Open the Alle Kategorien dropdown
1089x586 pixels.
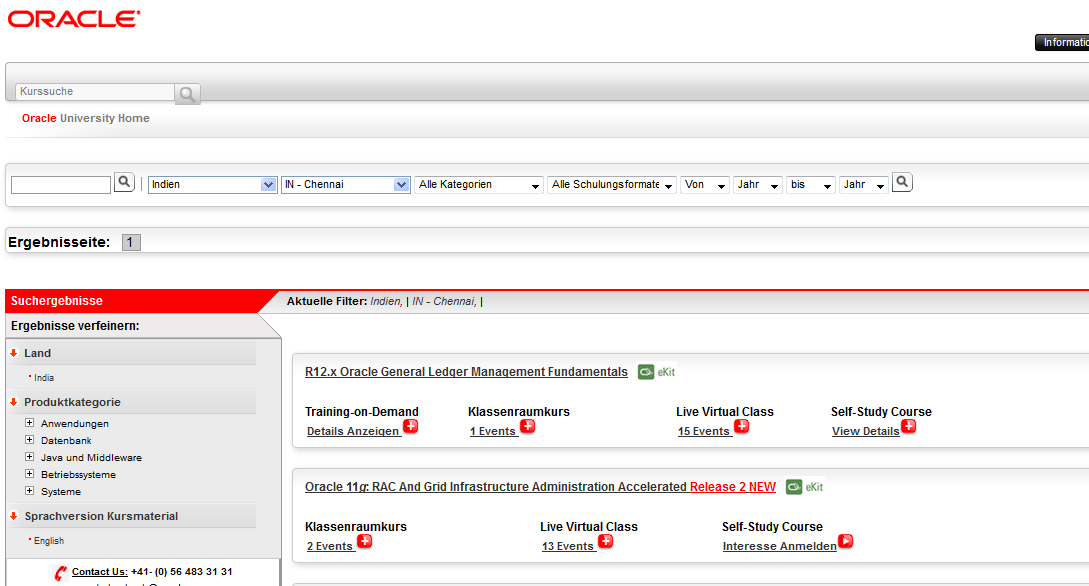pos(479,184)
